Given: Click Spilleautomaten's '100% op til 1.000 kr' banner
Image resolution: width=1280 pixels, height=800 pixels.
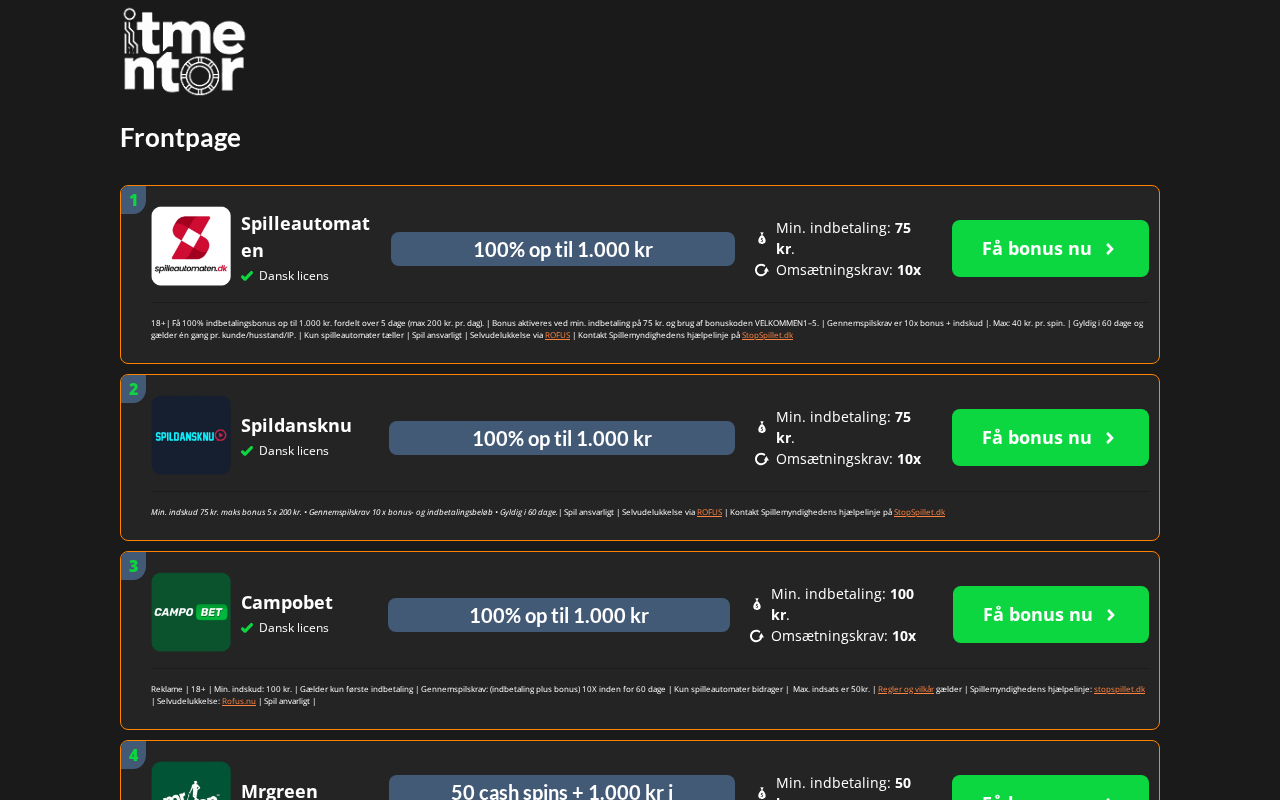Looking at the screenshot, I should click(563, 249).
